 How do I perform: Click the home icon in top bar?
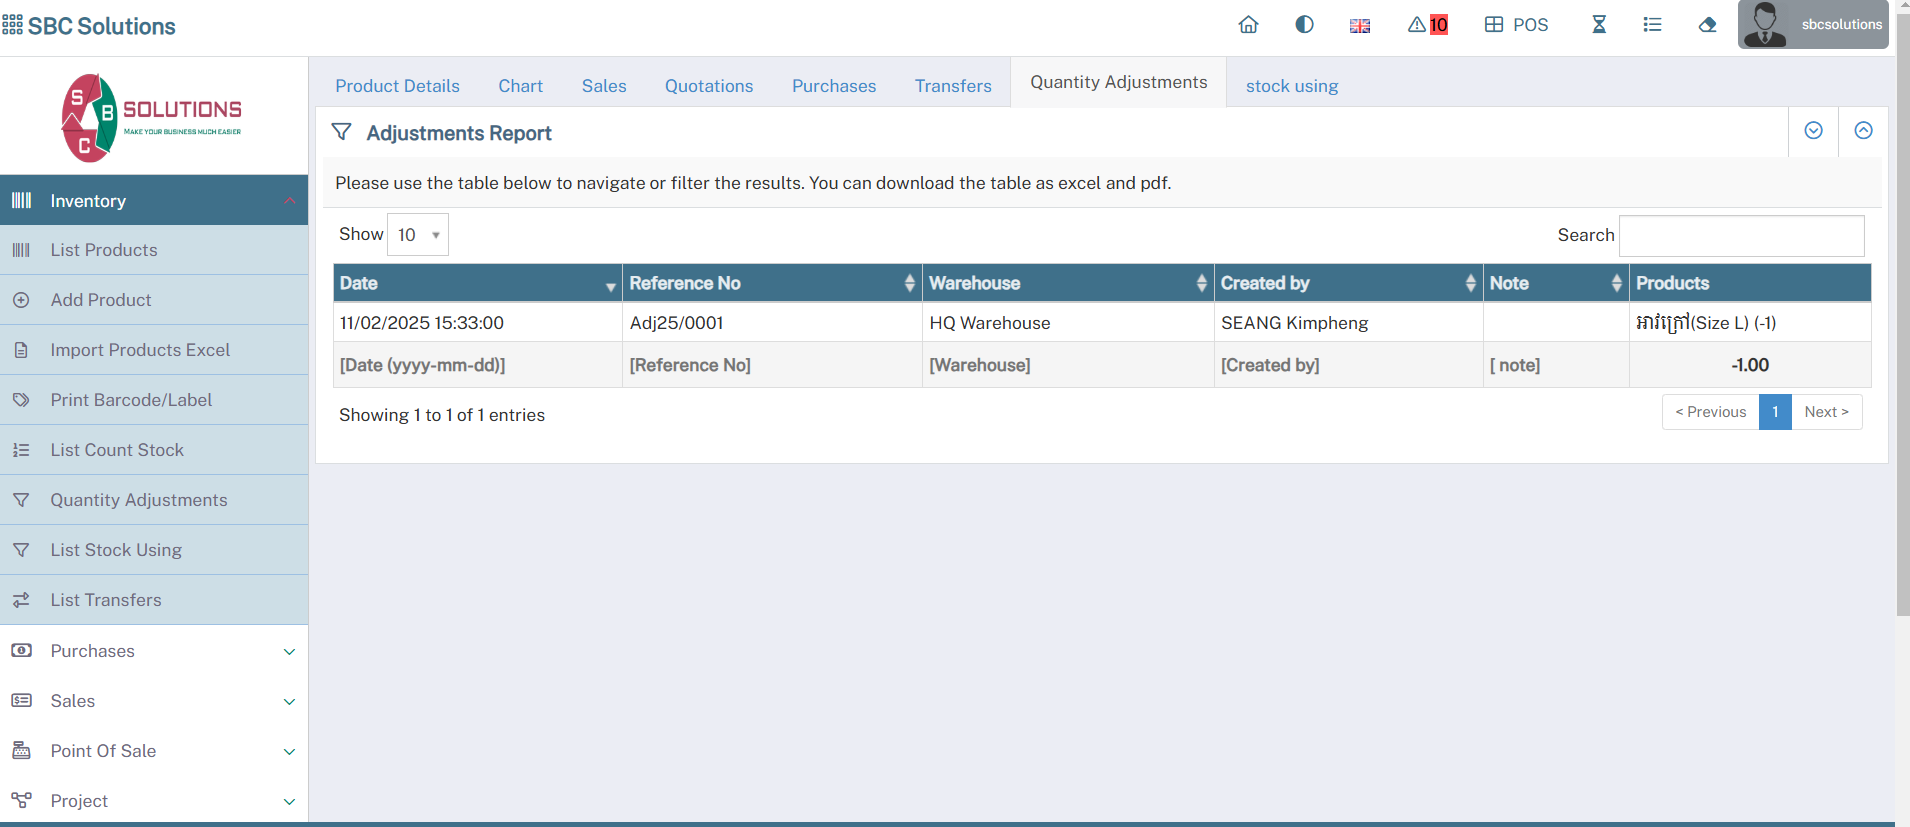coord(1248,25)
